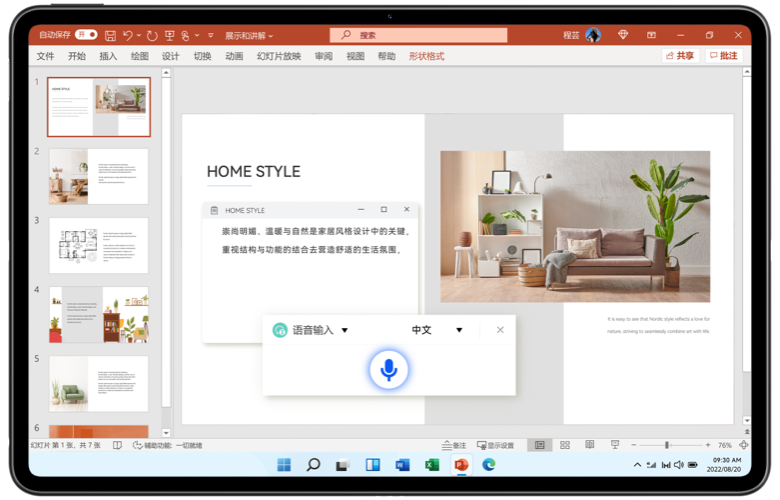Click the Redo circular arrow icon

coord(152,35)
